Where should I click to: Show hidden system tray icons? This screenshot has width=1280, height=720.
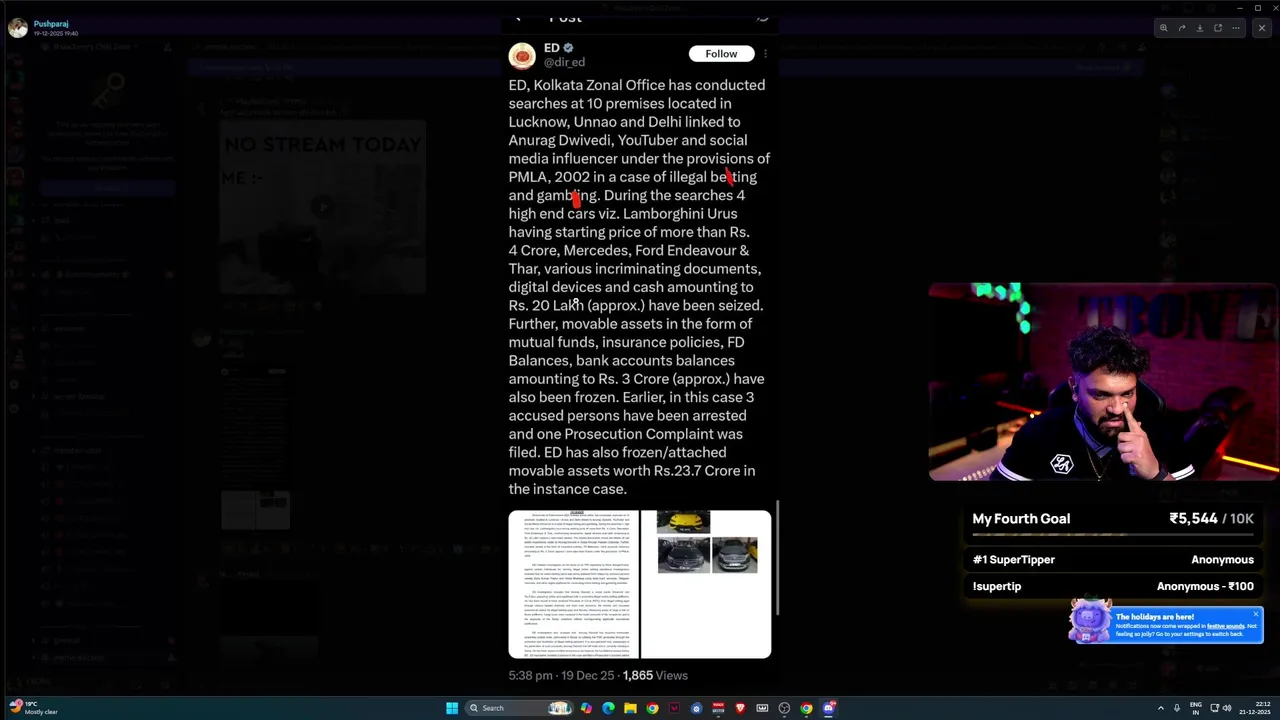pos(1160,708)
